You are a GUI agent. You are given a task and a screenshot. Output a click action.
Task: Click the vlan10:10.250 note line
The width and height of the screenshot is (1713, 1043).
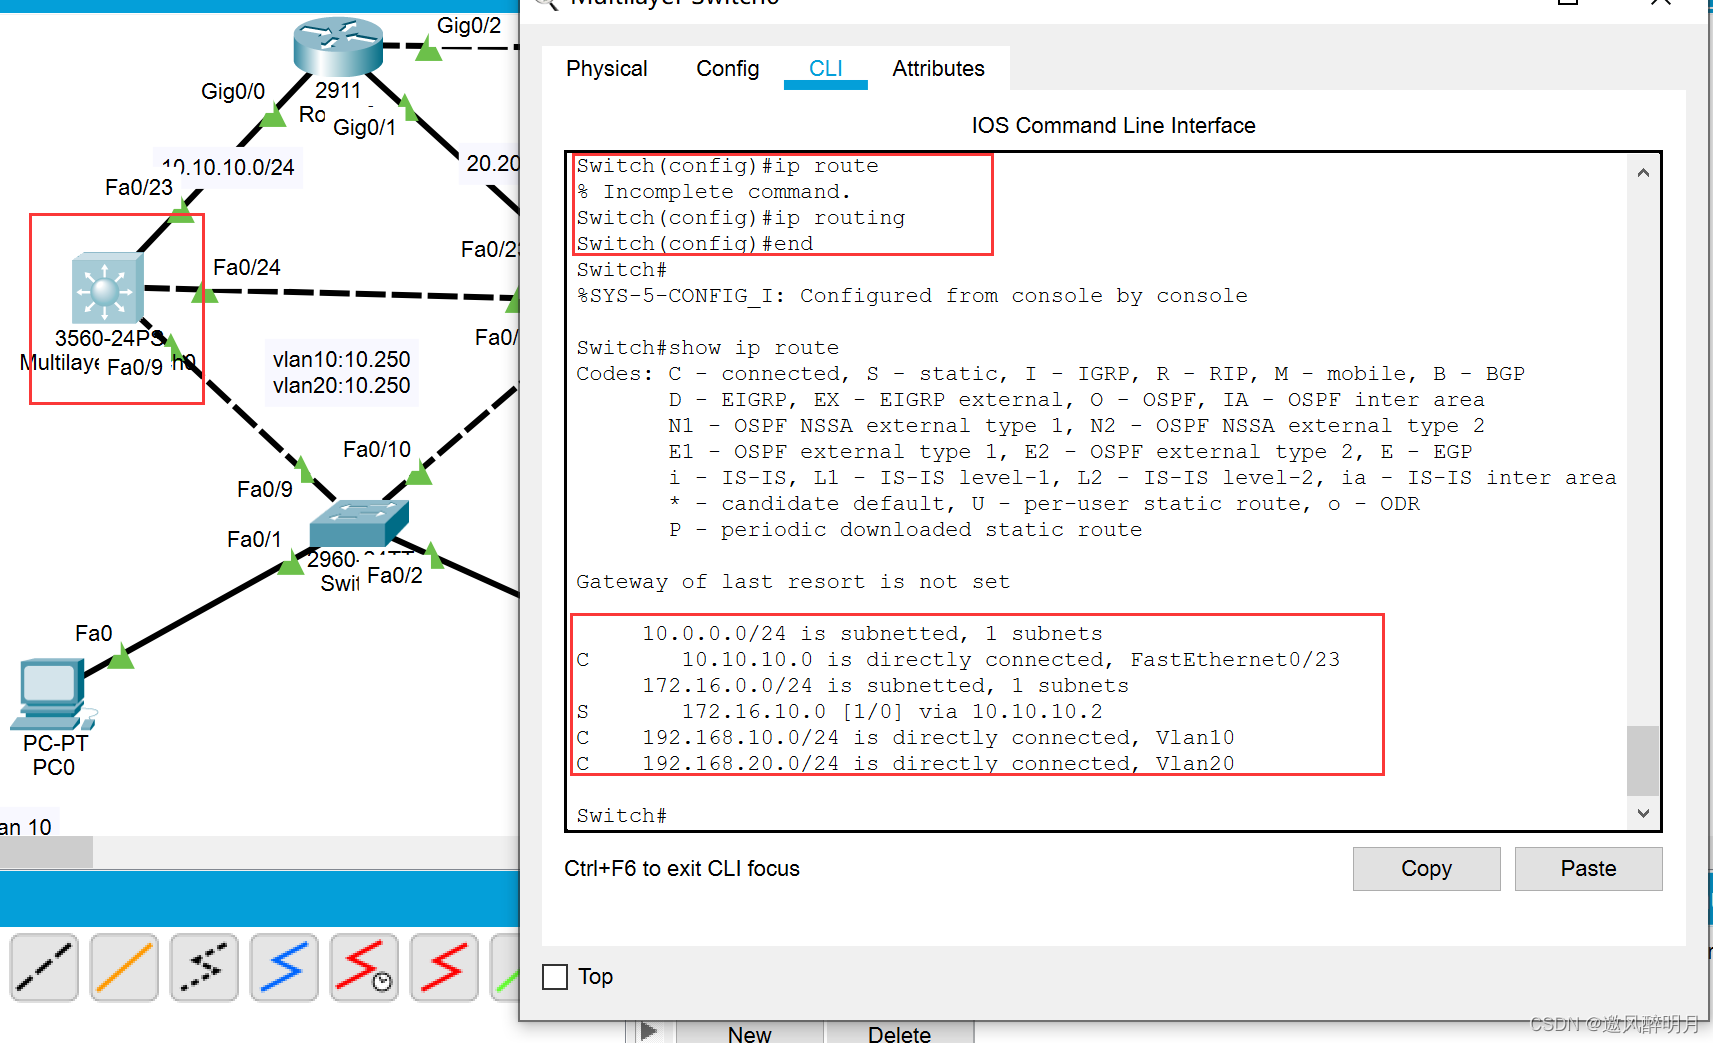coord(341,359)
